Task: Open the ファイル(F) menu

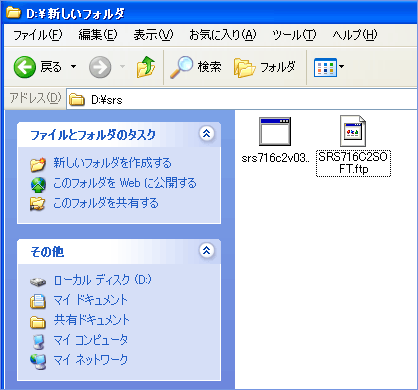Action: tap(38, 35)
